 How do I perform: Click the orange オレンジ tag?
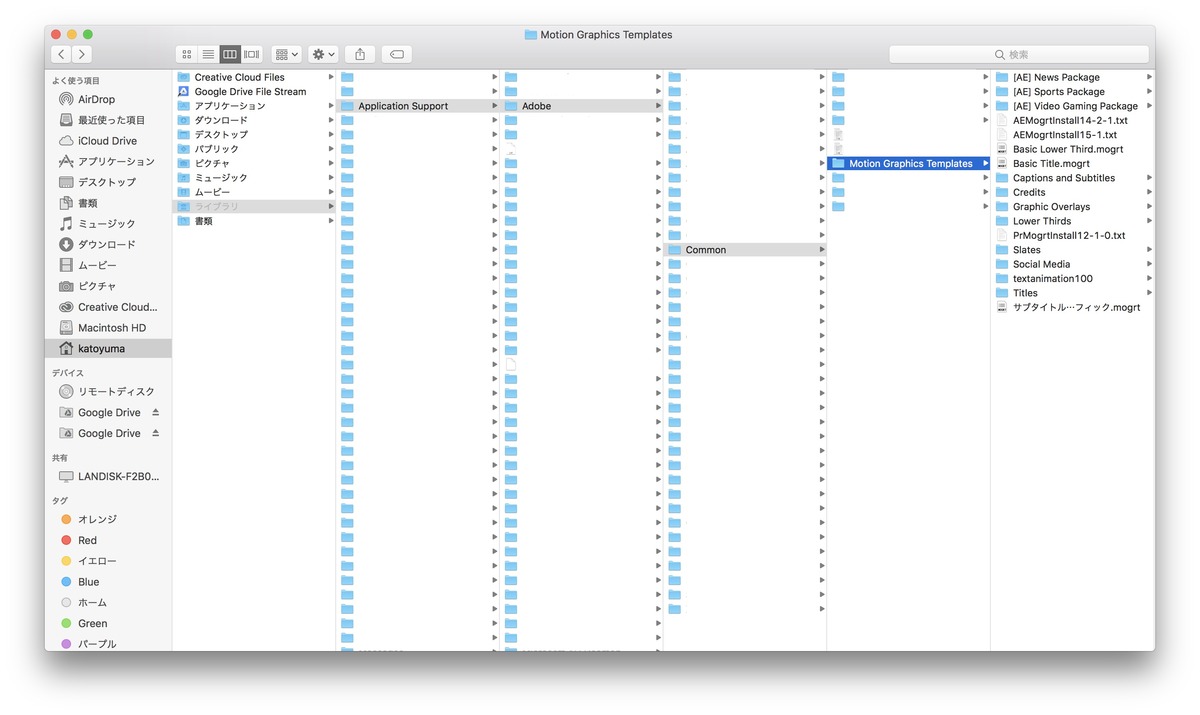click(x=97, y=519)
